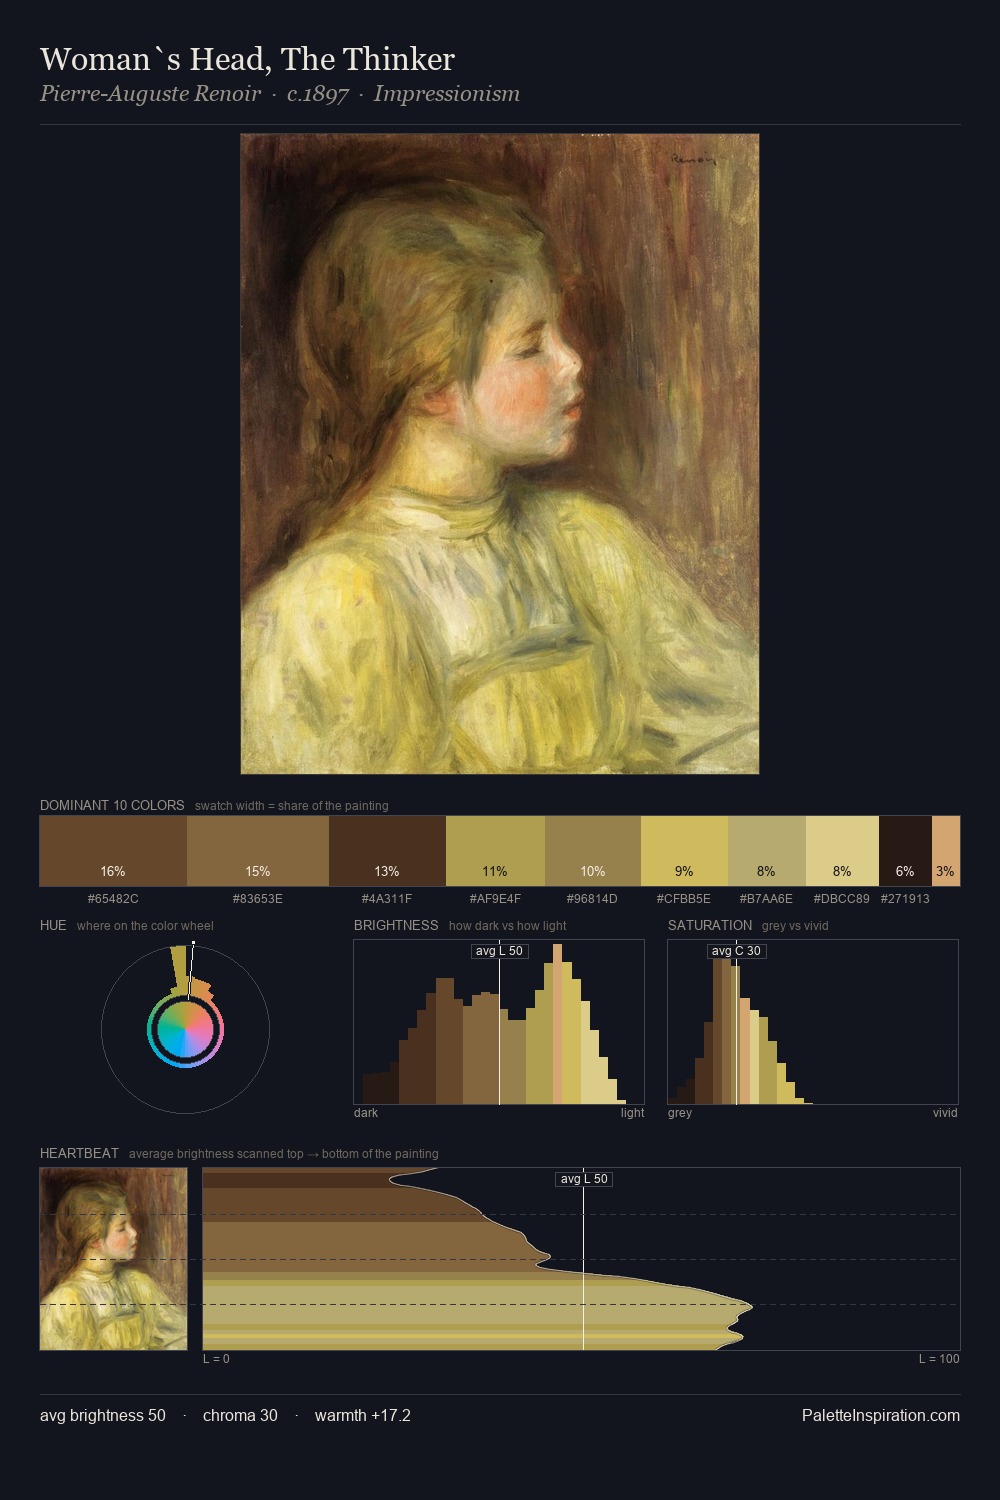The width and height of the screenshot is (1000, 1500).
Task: Click the small painting thumbnail beside Heartbeat chart
Action: point(113,1259)
